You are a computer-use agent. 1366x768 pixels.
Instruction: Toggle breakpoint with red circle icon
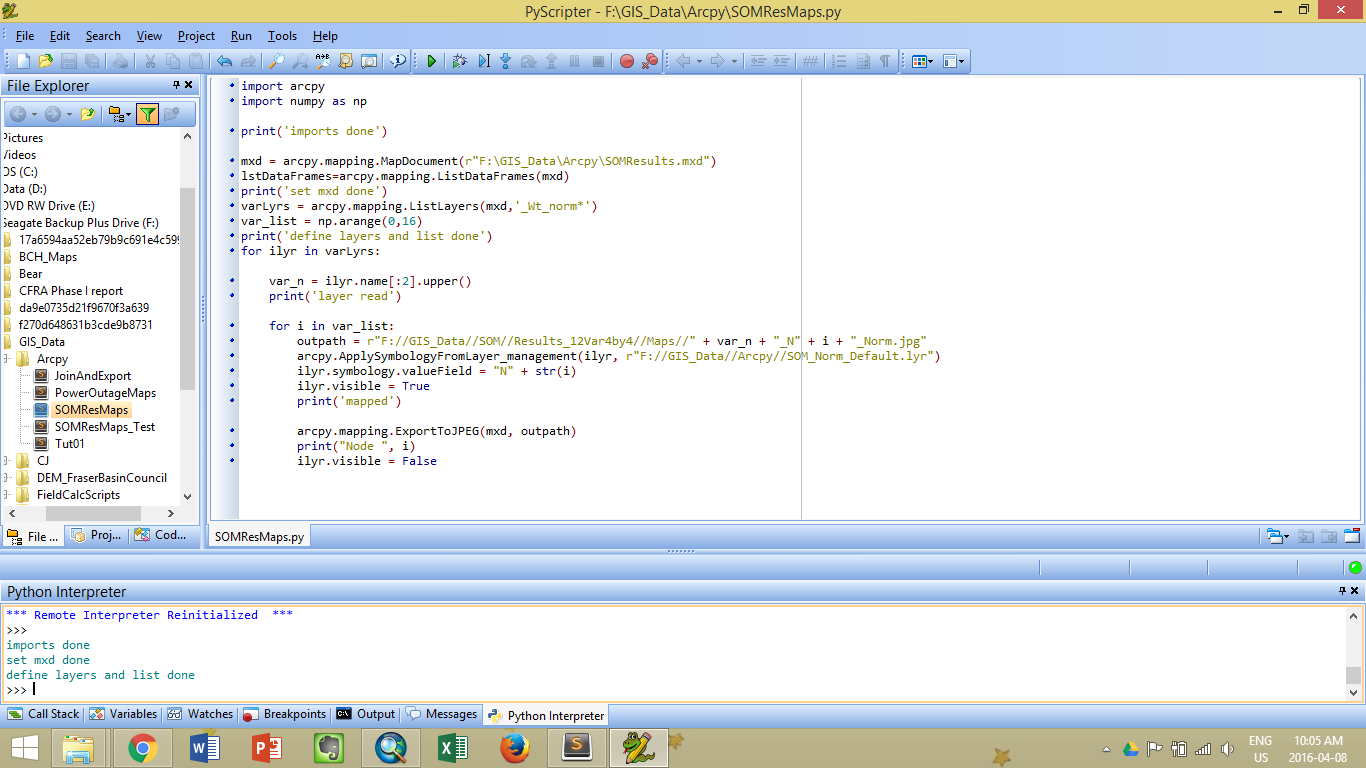tap(627, 61)
